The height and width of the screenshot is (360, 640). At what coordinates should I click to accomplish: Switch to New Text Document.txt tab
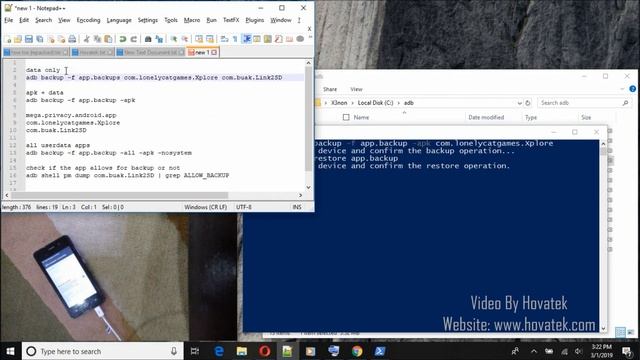click(x=150, y=52)
